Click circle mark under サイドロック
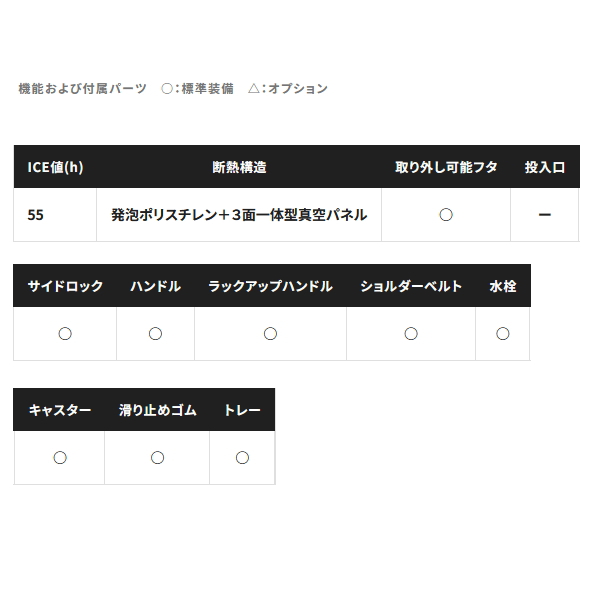Viewport: 600px width, 600px height. pos(65,334)
